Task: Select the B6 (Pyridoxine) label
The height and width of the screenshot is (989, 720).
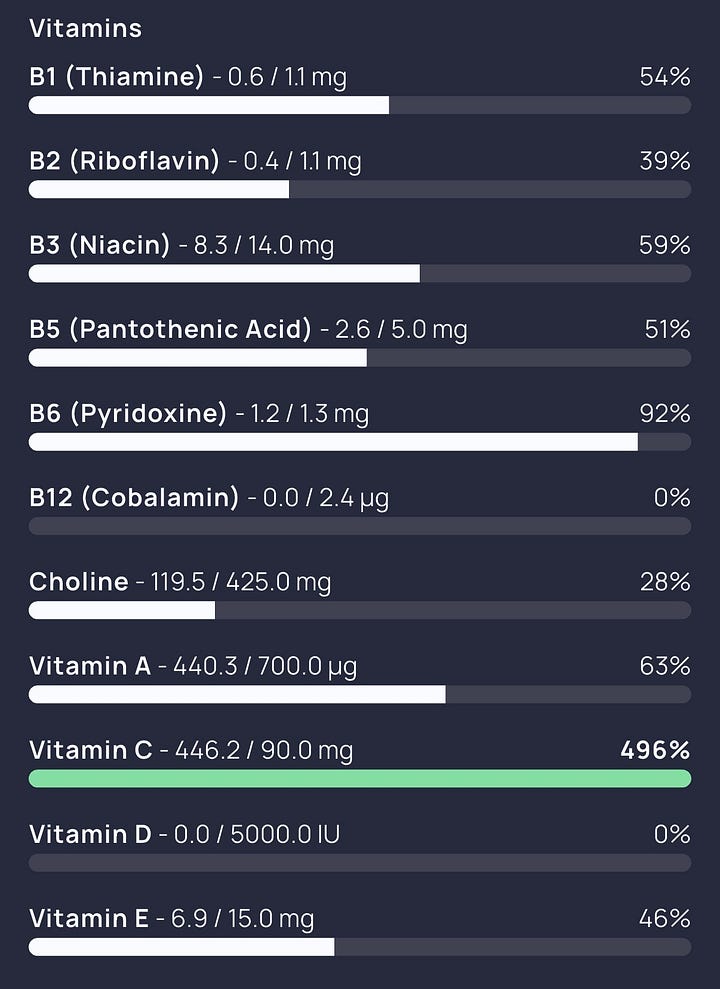Action: tap(127, 413)
